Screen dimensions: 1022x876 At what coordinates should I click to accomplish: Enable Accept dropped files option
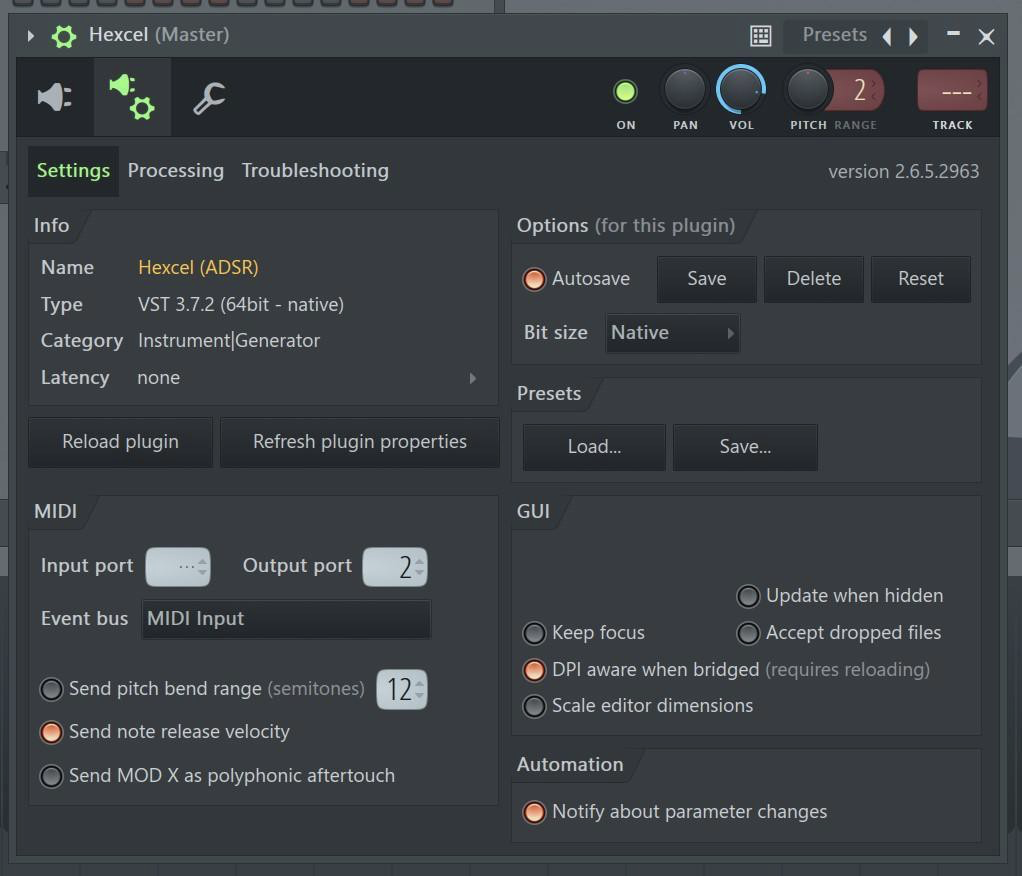[x=748, y=633]
